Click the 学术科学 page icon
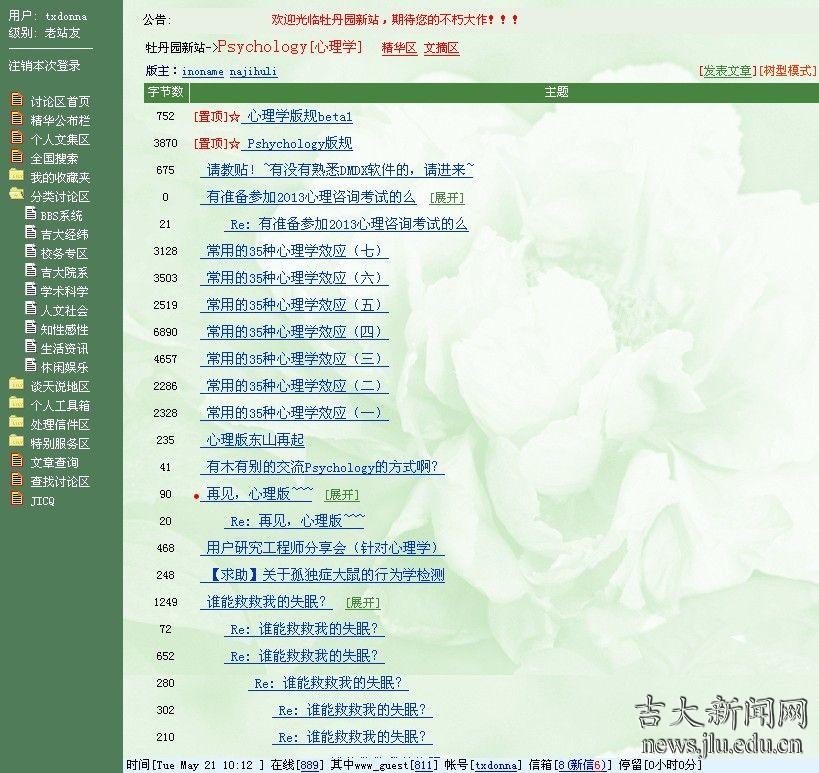 click(x=30, y=291)
